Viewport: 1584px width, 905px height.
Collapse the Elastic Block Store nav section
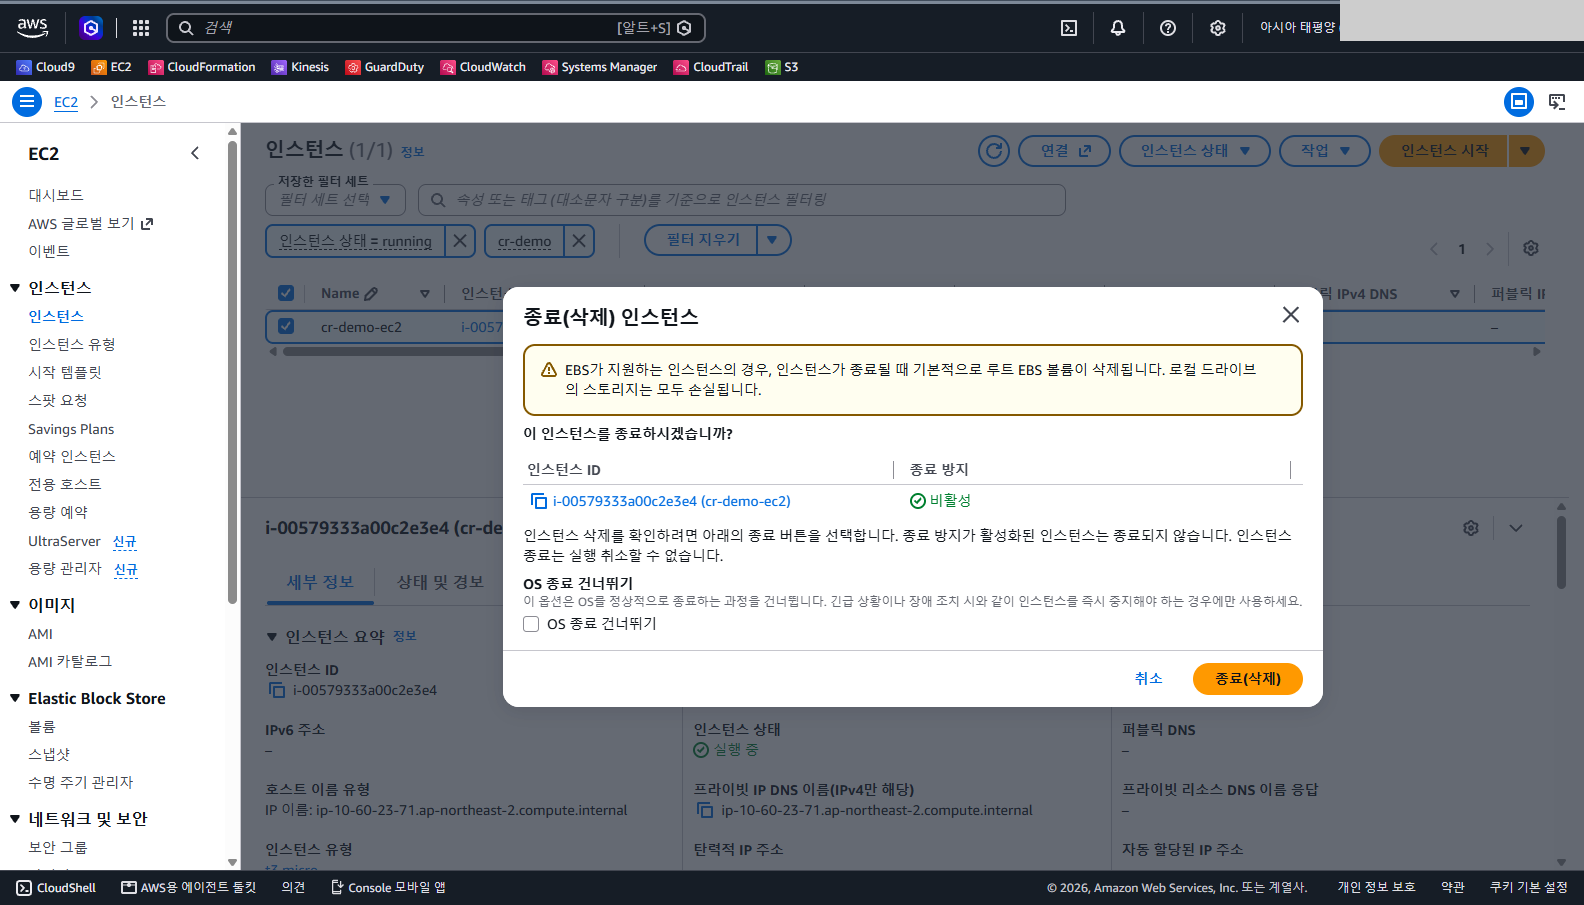pyautogui.click(x=15, y=698)
